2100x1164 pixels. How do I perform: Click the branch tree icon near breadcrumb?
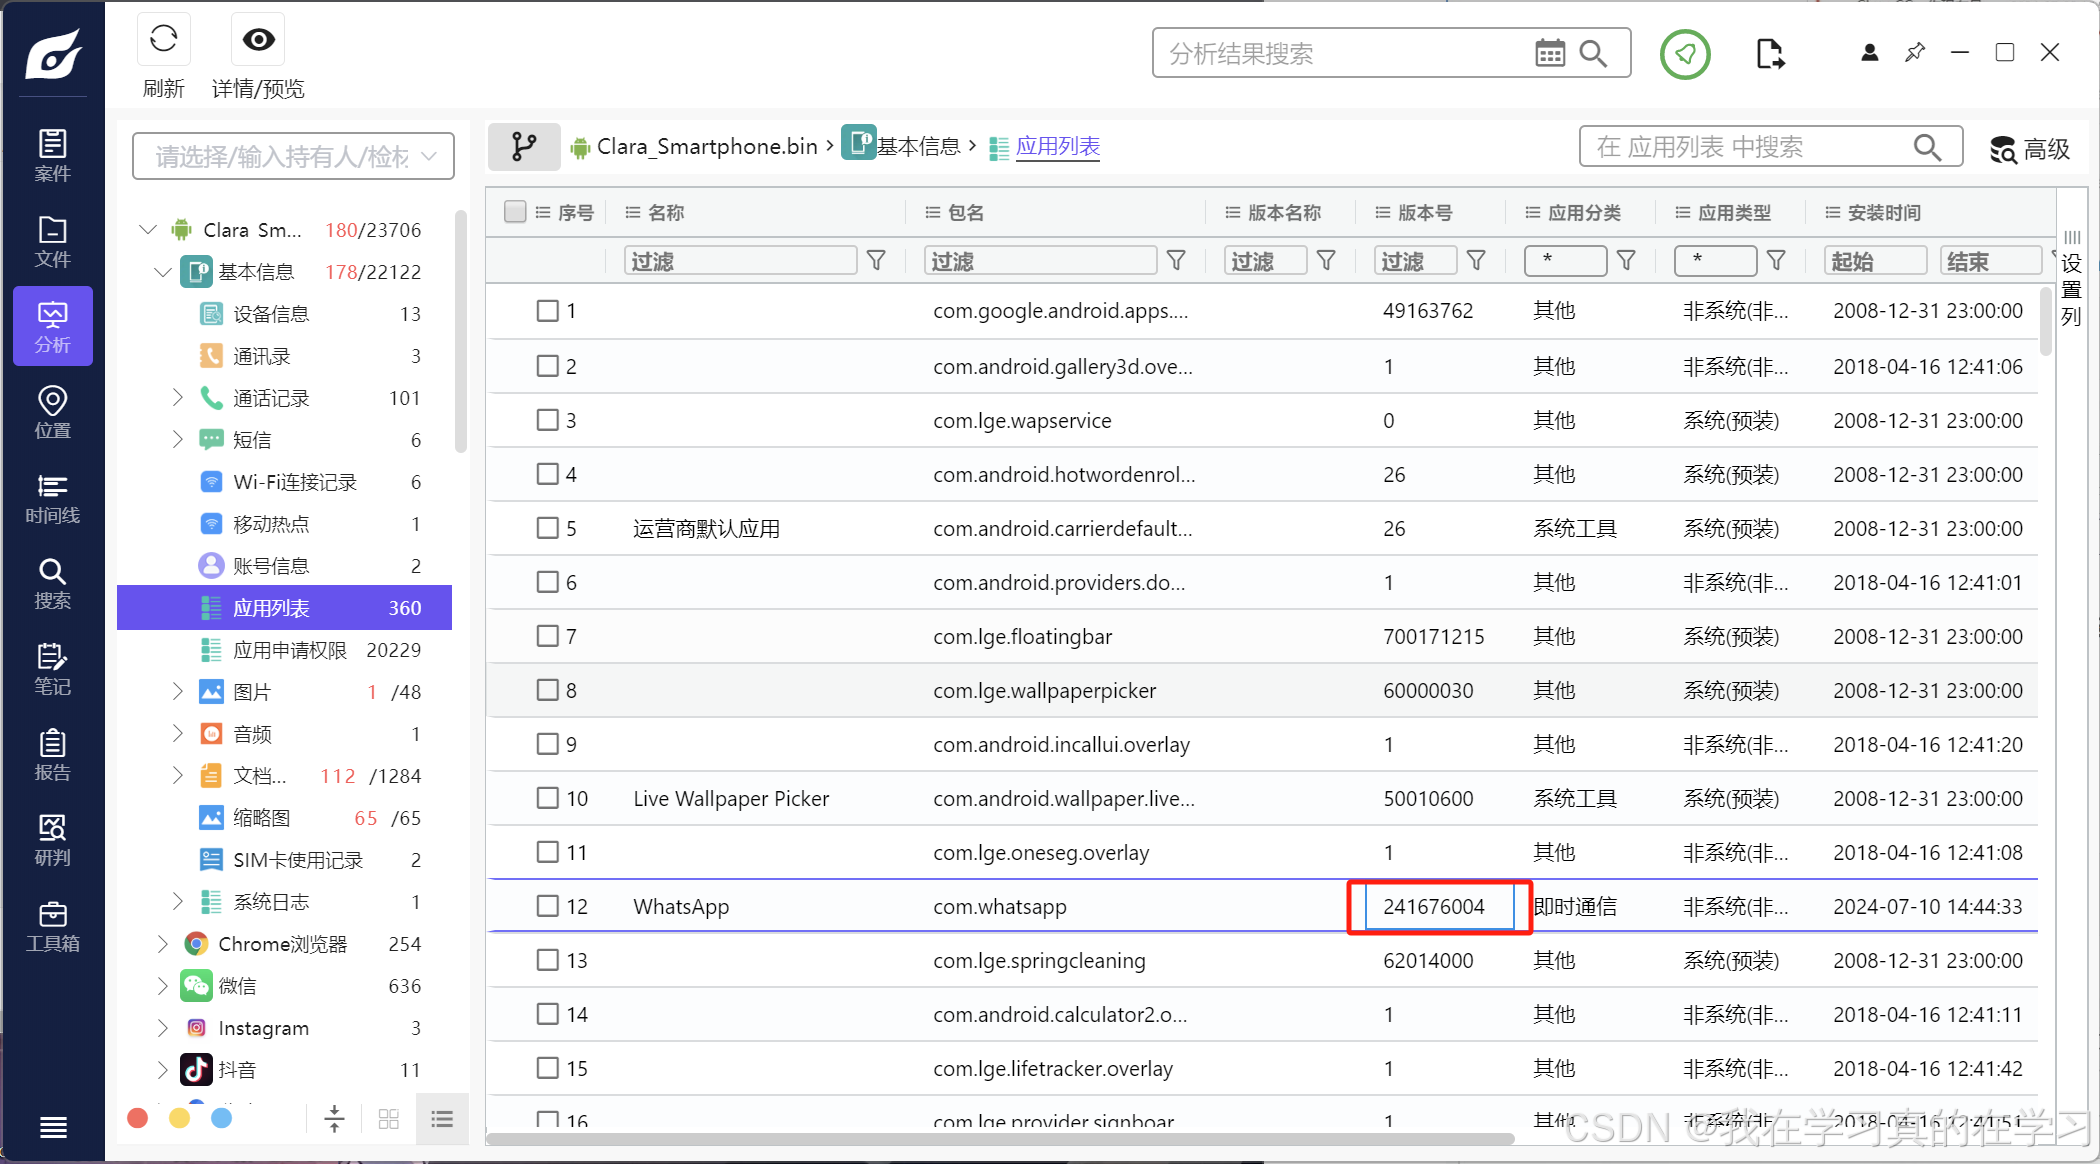tap(524, 147)
